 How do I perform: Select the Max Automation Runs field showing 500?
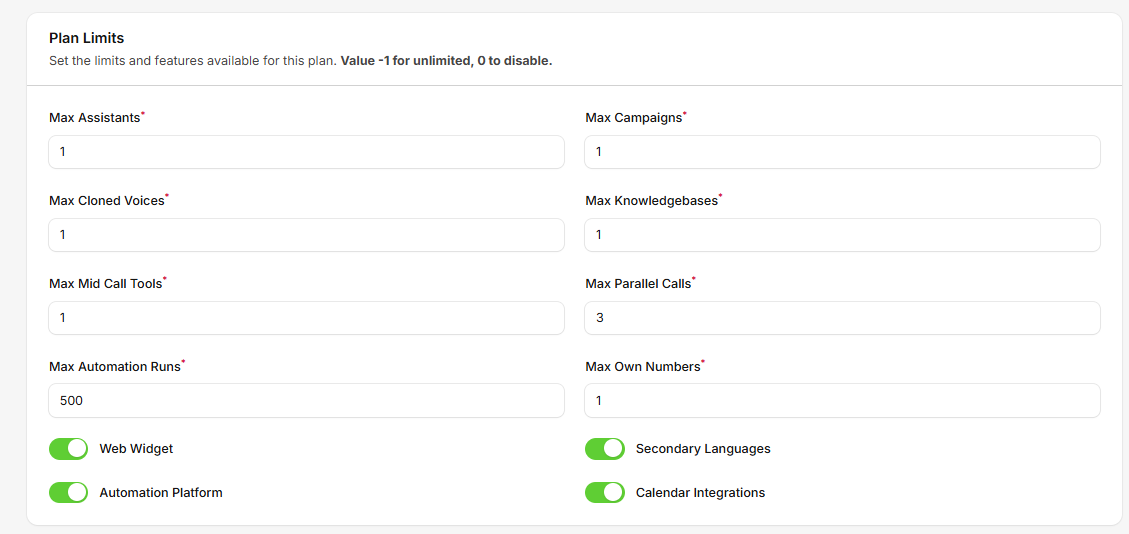(306, 401)
